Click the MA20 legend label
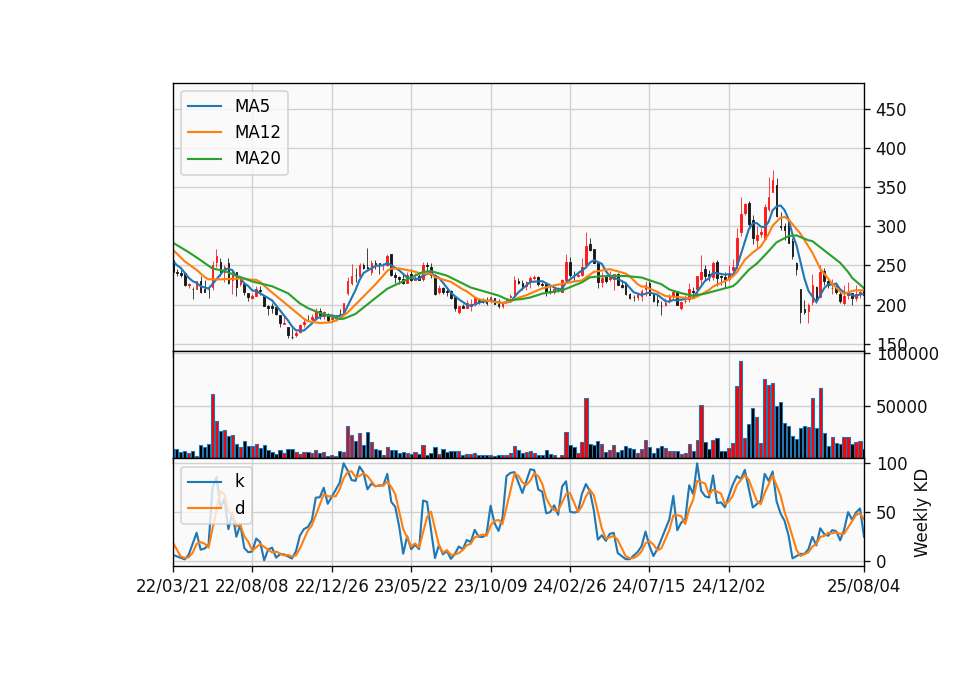Screen dimensions: 960x690 click(x=257, y=158)
